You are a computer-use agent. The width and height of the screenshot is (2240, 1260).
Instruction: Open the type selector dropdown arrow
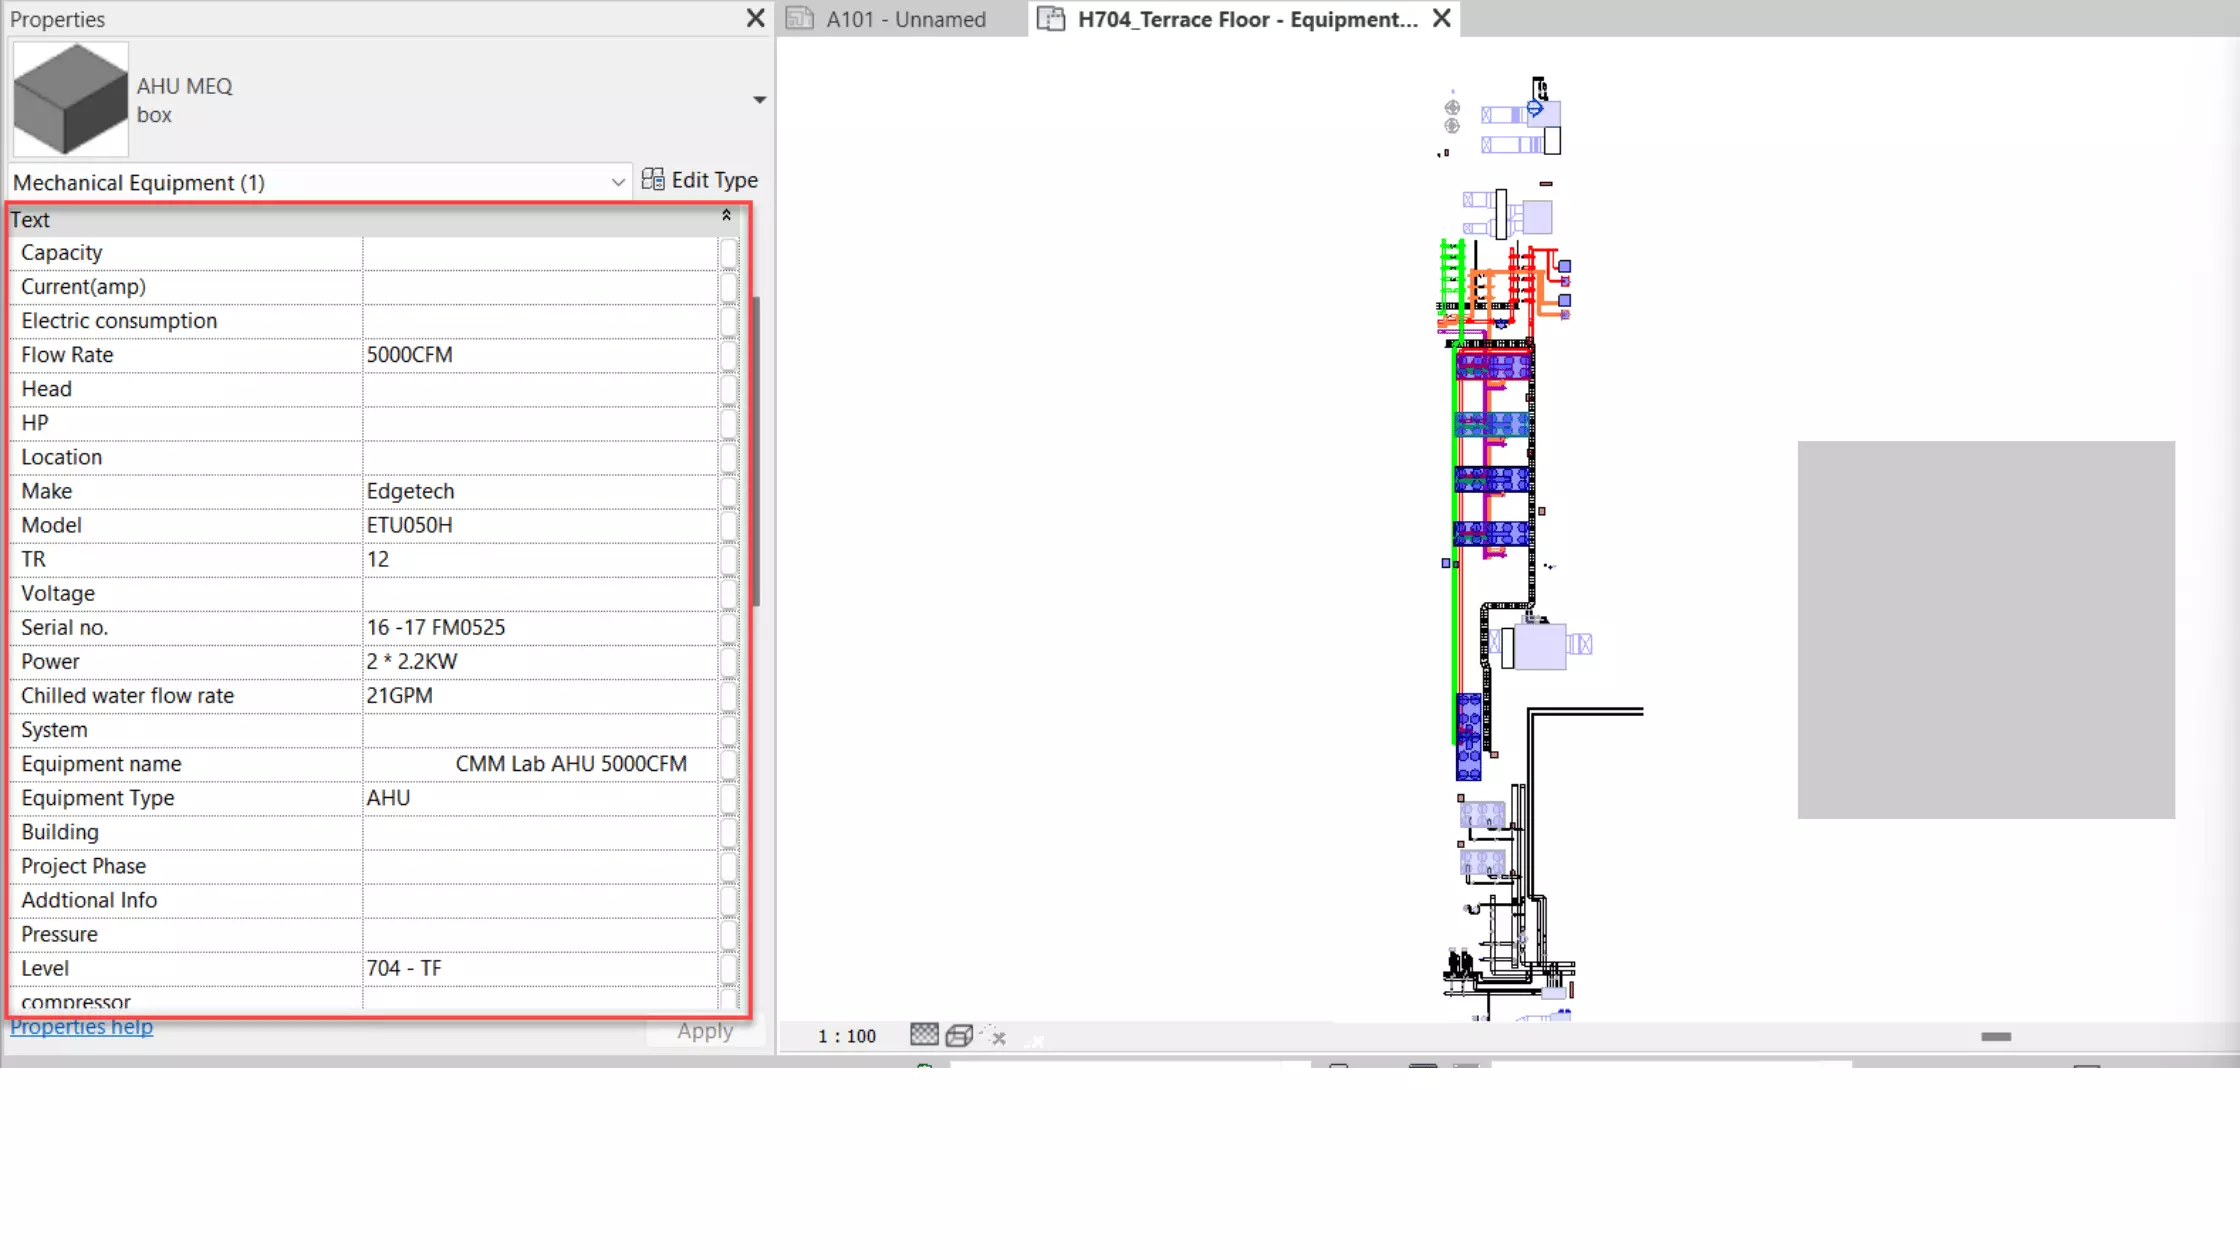click(759, 99)
